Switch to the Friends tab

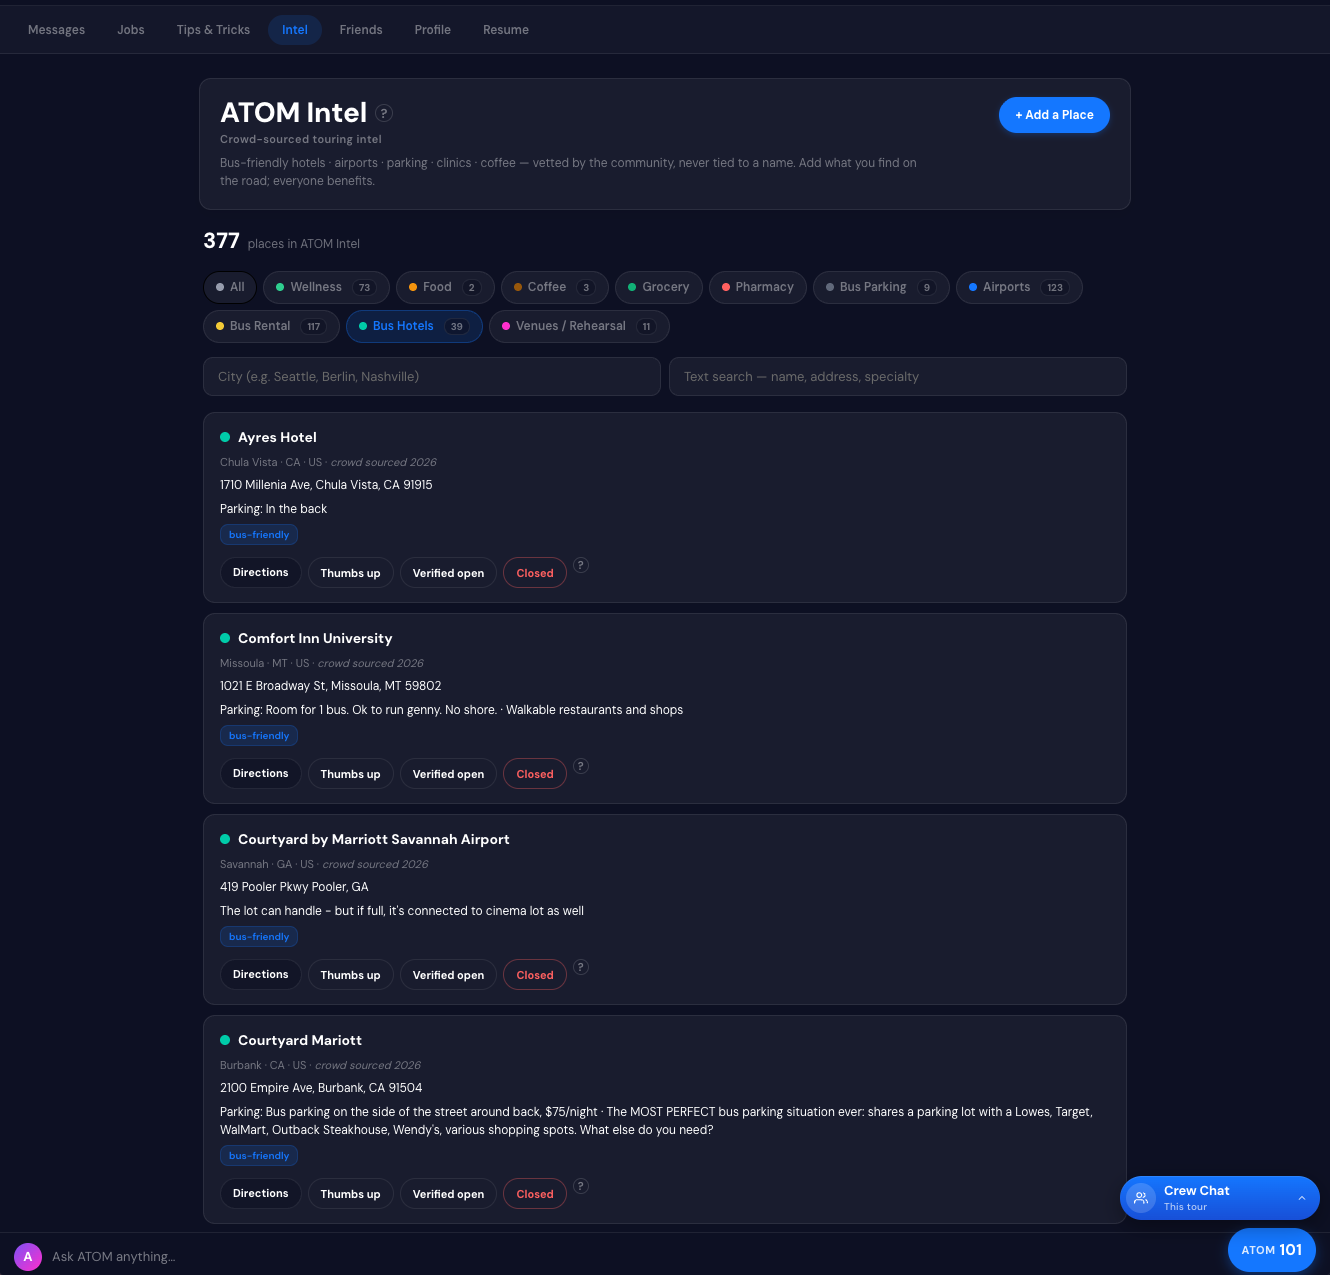pyautogui.click(x=361, y=30)
